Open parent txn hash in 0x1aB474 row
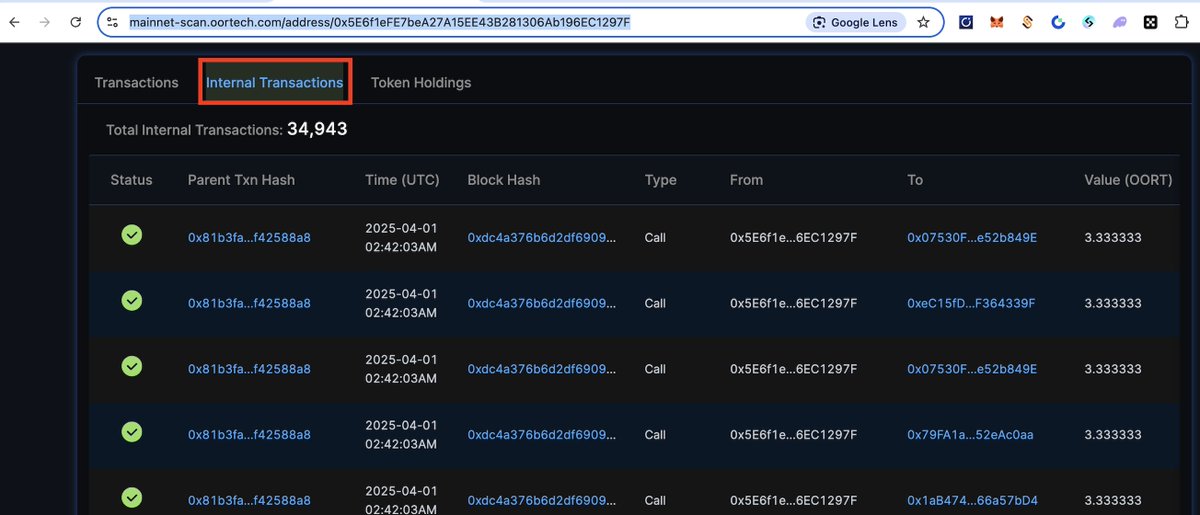The image size is (1200, 515). pos(249,500)
